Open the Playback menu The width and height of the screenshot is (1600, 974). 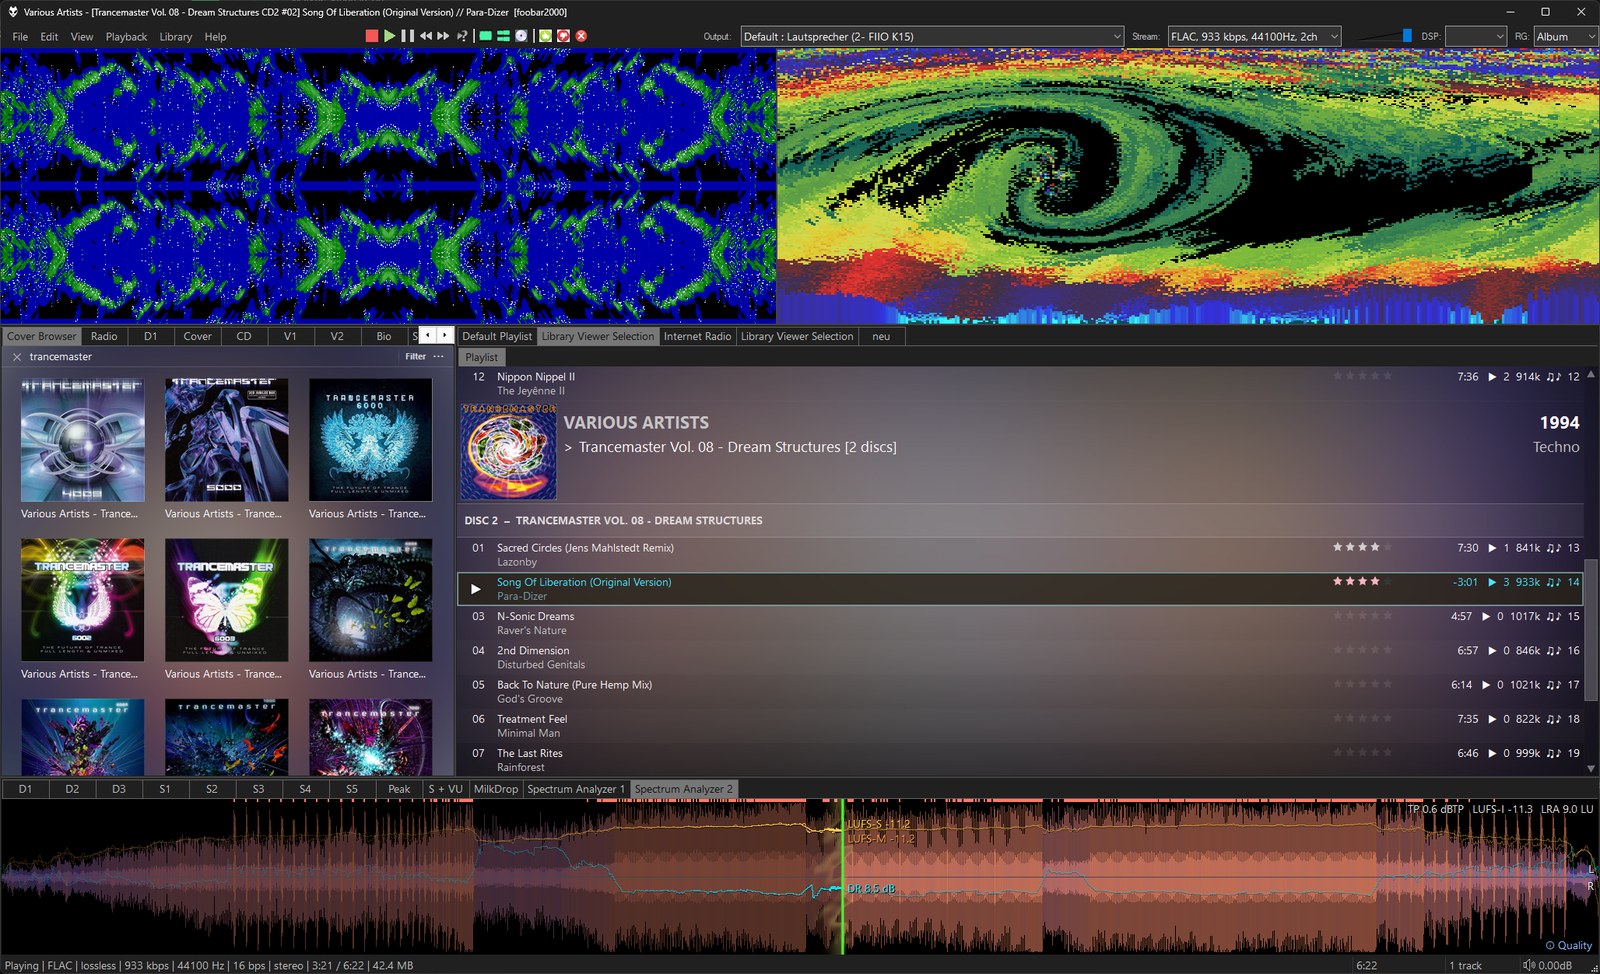pyautogui.click(x=126, y=37)
